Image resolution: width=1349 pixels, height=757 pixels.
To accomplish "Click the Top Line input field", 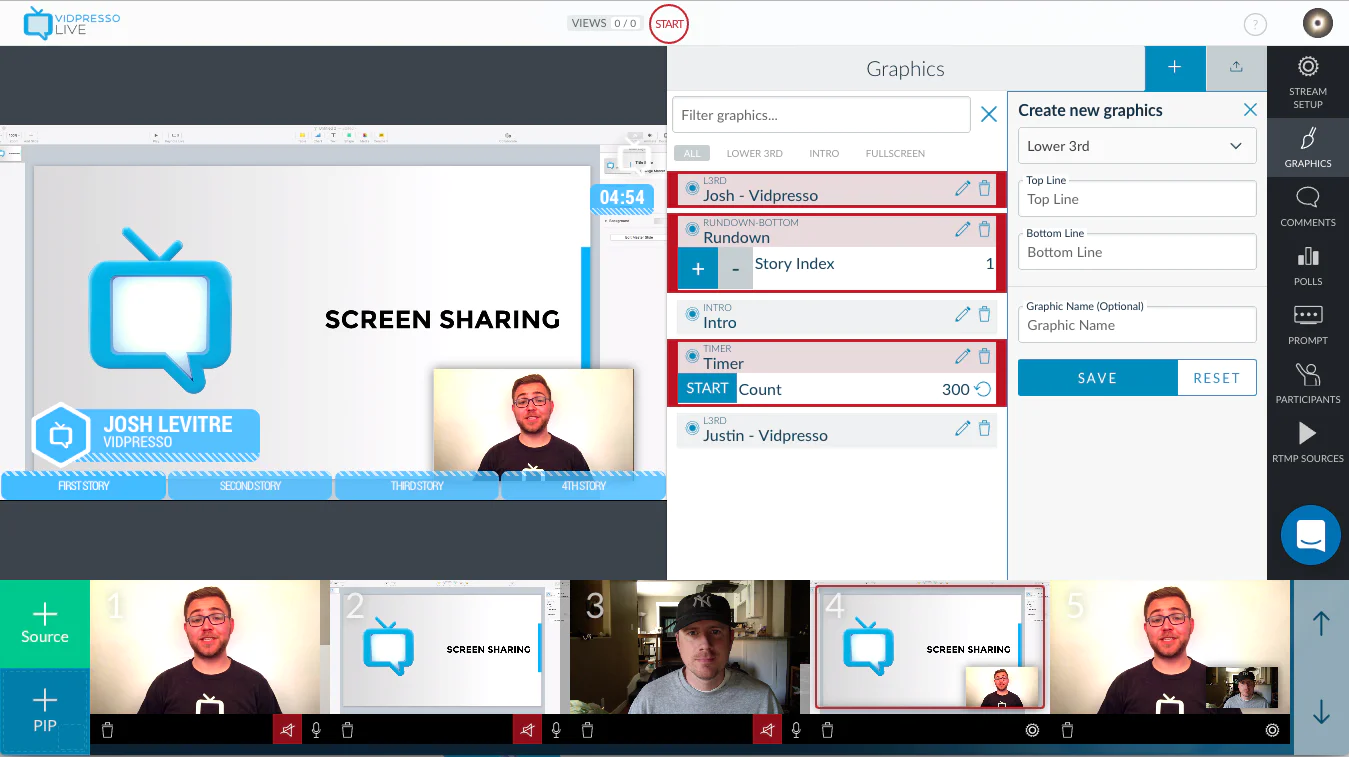I will (1137, 199).
